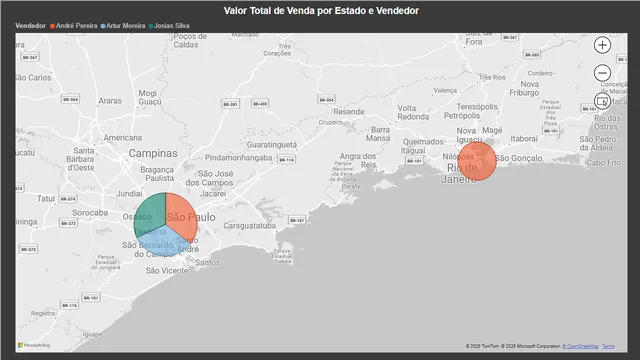Select the Artur Moreira blue legend marker
The image size is (640, 360).
103,26
